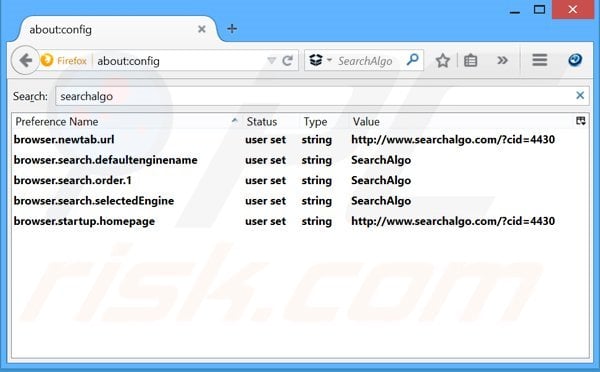Go back with the Back arrow button
The width and height of the screenshot is (600, 372).
25,60
